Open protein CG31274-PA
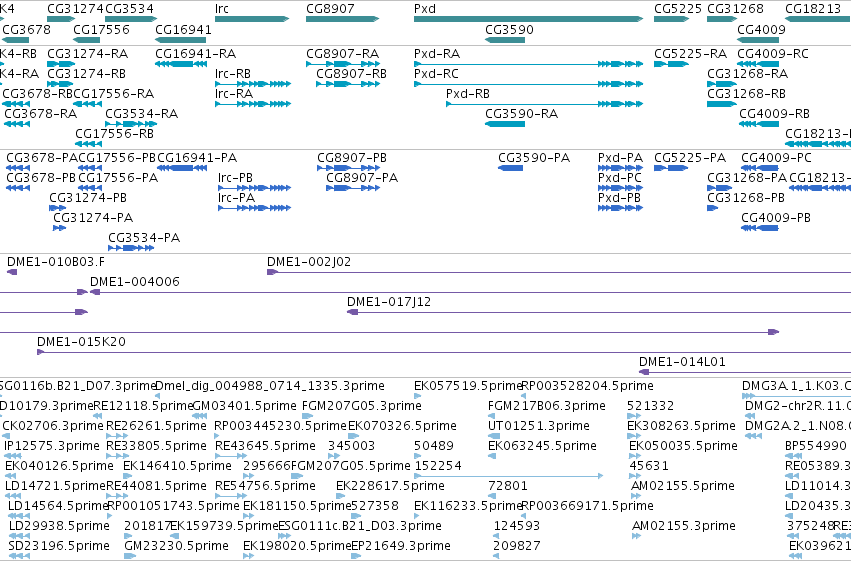851x561 pixels. pyautogui.click(x=93, y=218)
